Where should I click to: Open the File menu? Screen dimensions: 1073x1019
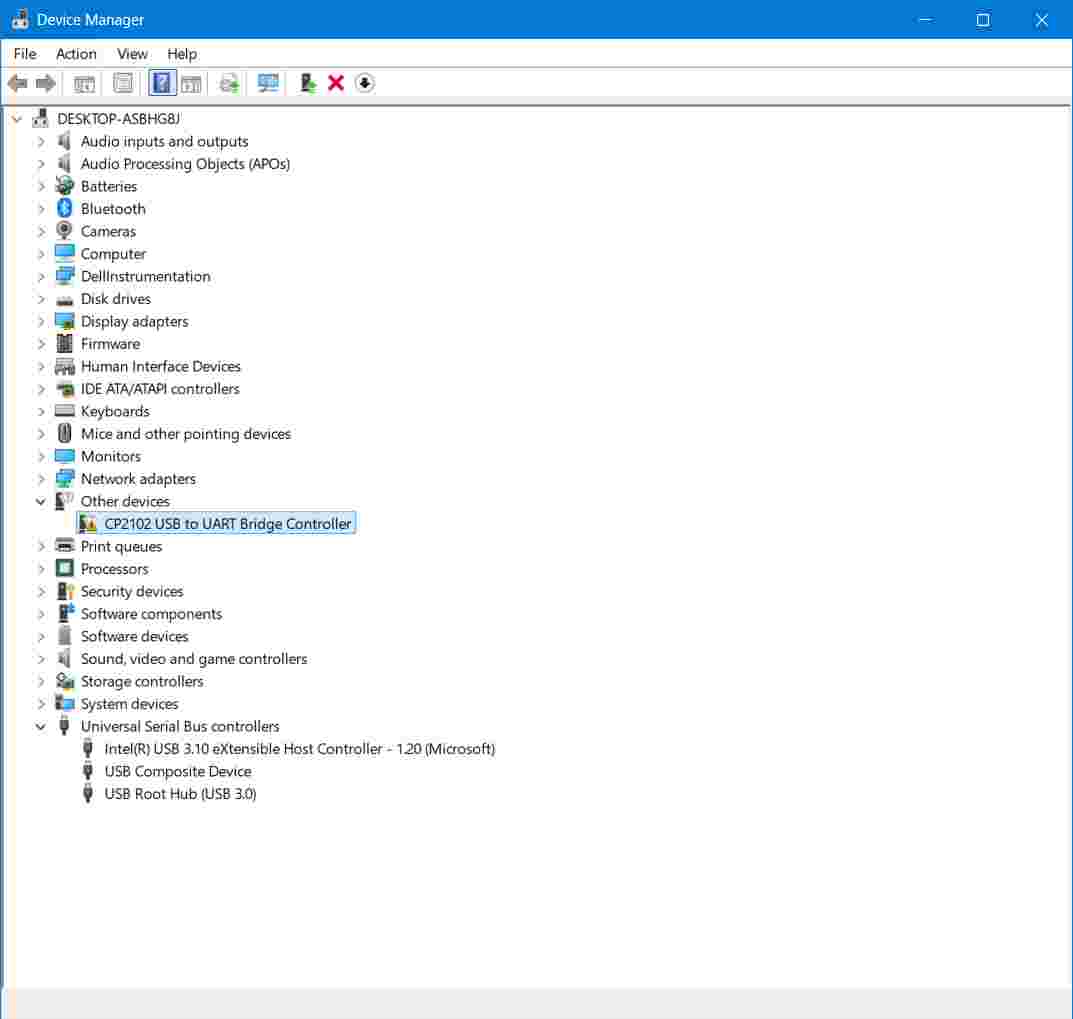click(25, 53)
